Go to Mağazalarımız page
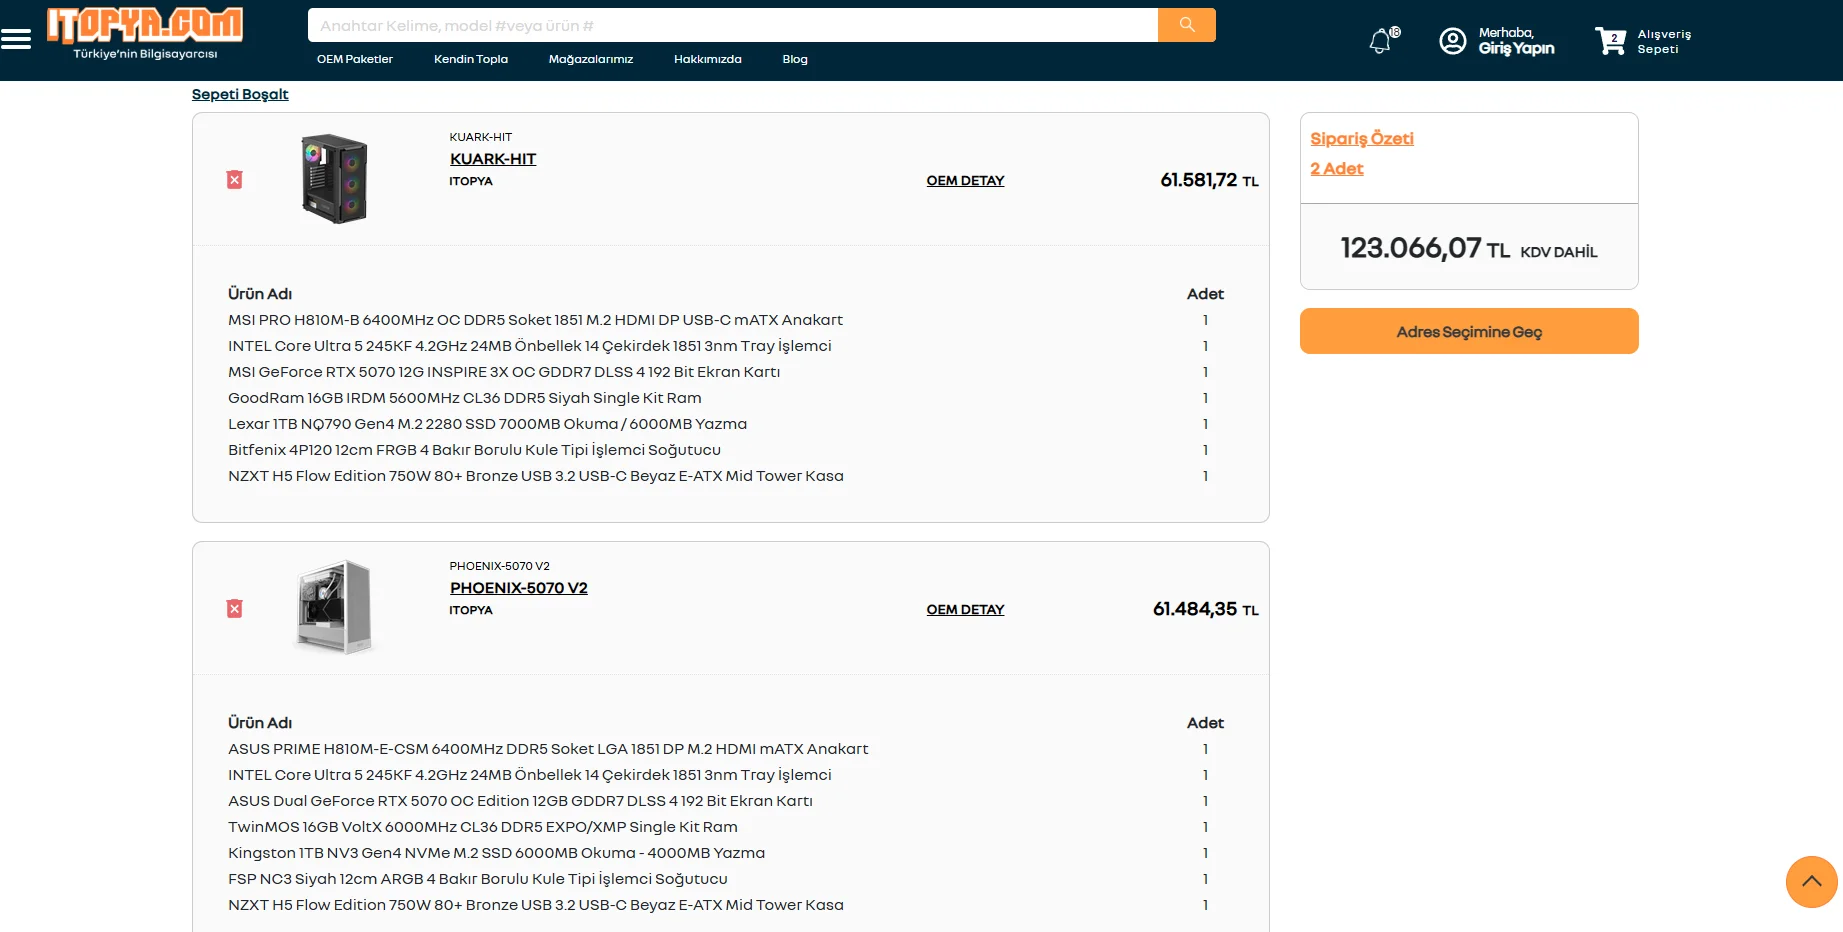The image size is (1843, 932). [591, 59]
